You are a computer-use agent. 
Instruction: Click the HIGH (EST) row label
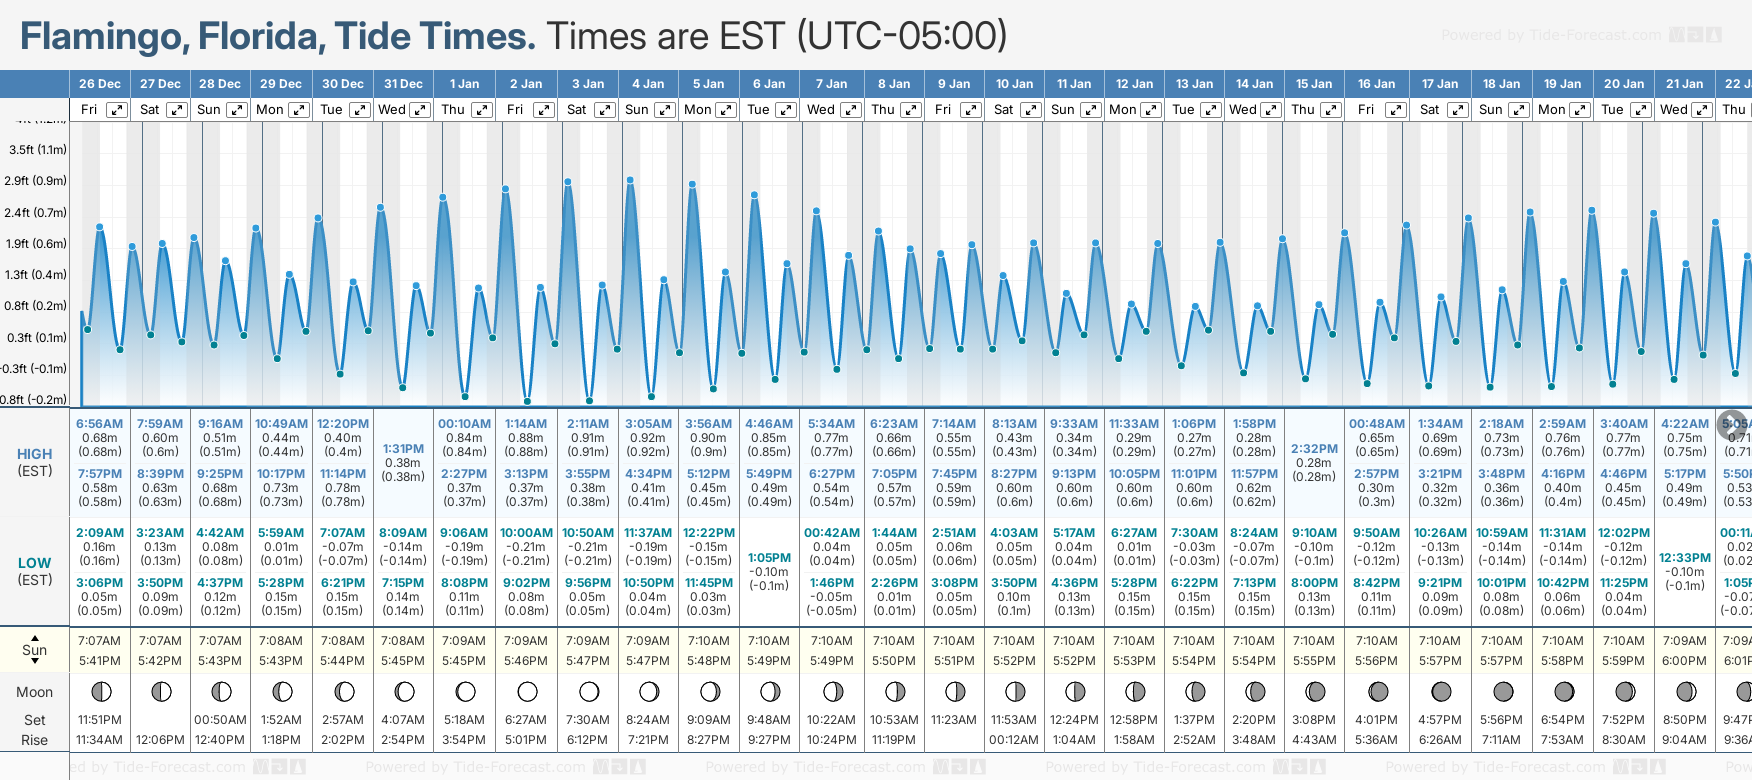point(35,462)
